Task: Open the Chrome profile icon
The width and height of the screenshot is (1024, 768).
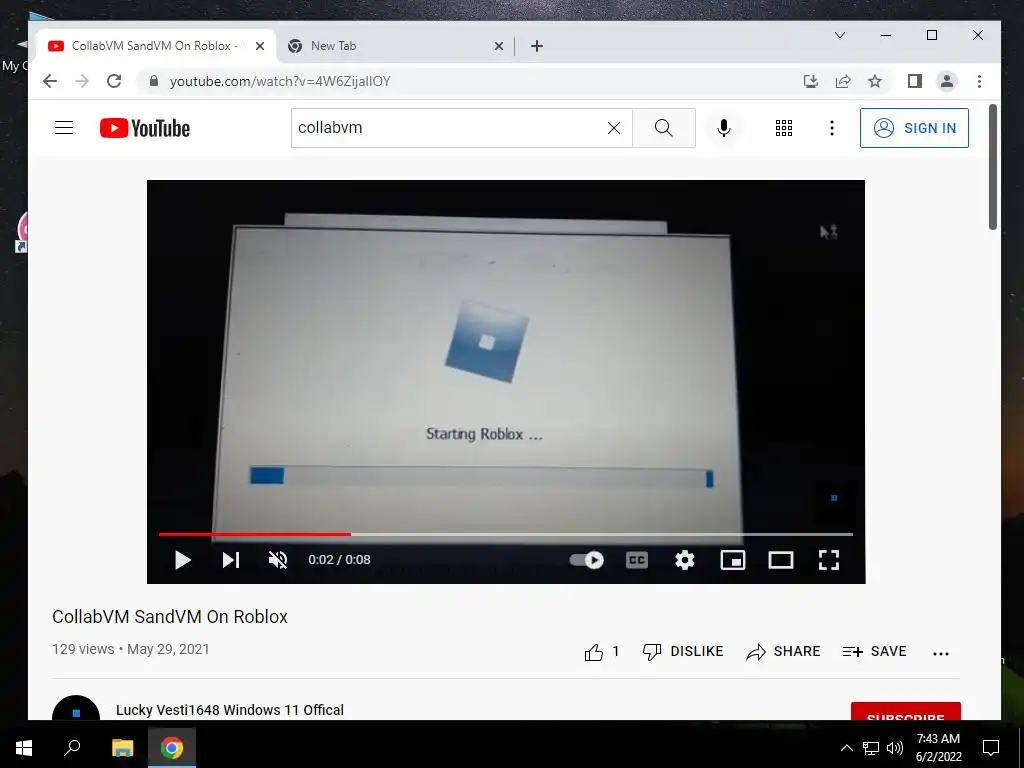Action: (947, 81)
